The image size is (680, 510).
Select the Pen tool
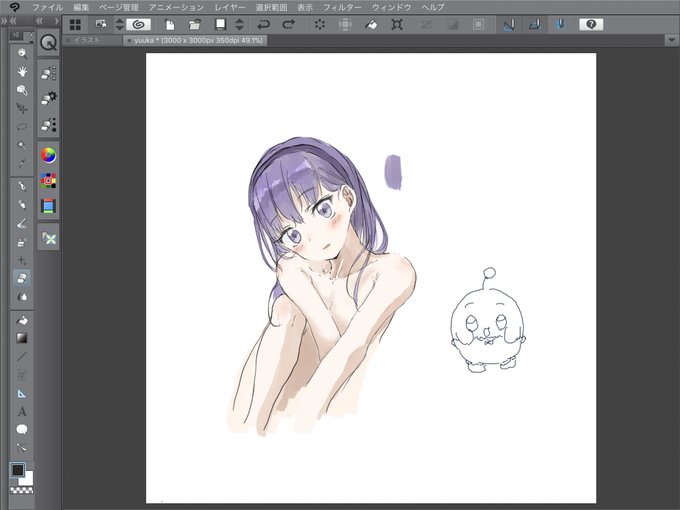22,186
